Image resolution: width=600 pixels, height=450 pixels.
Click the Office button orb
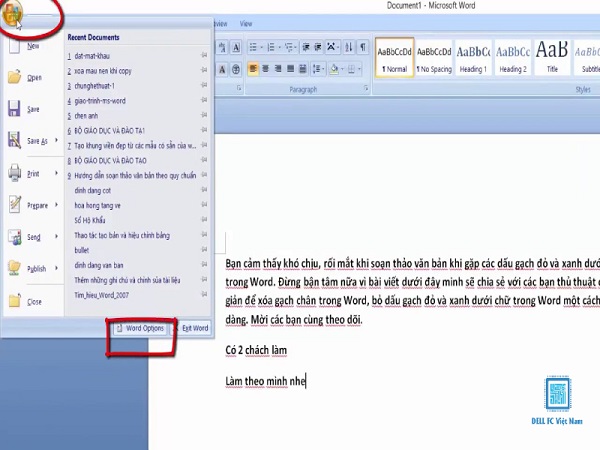pyautogui.click(x=11, y=13)
